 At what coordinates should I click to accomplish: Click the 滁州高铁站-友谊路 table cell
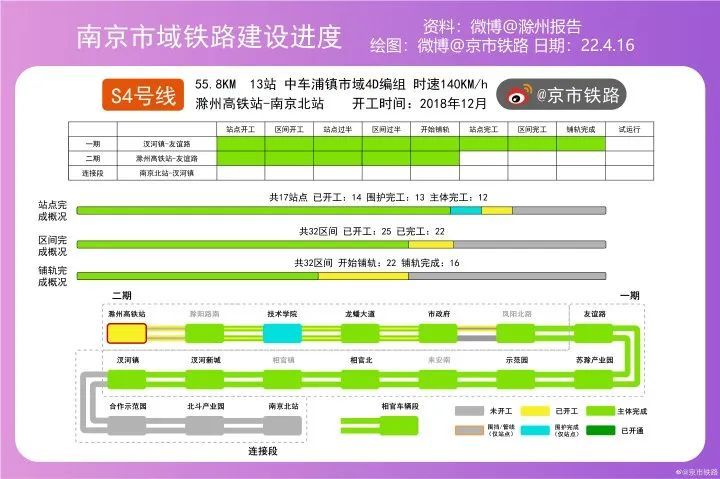click(167, 158)
